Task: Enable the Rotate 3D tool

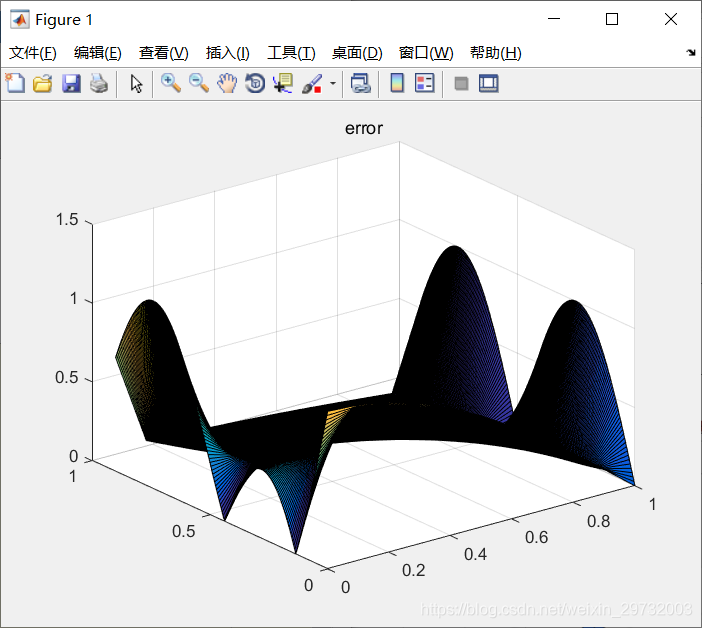Action: coord(255,83)
